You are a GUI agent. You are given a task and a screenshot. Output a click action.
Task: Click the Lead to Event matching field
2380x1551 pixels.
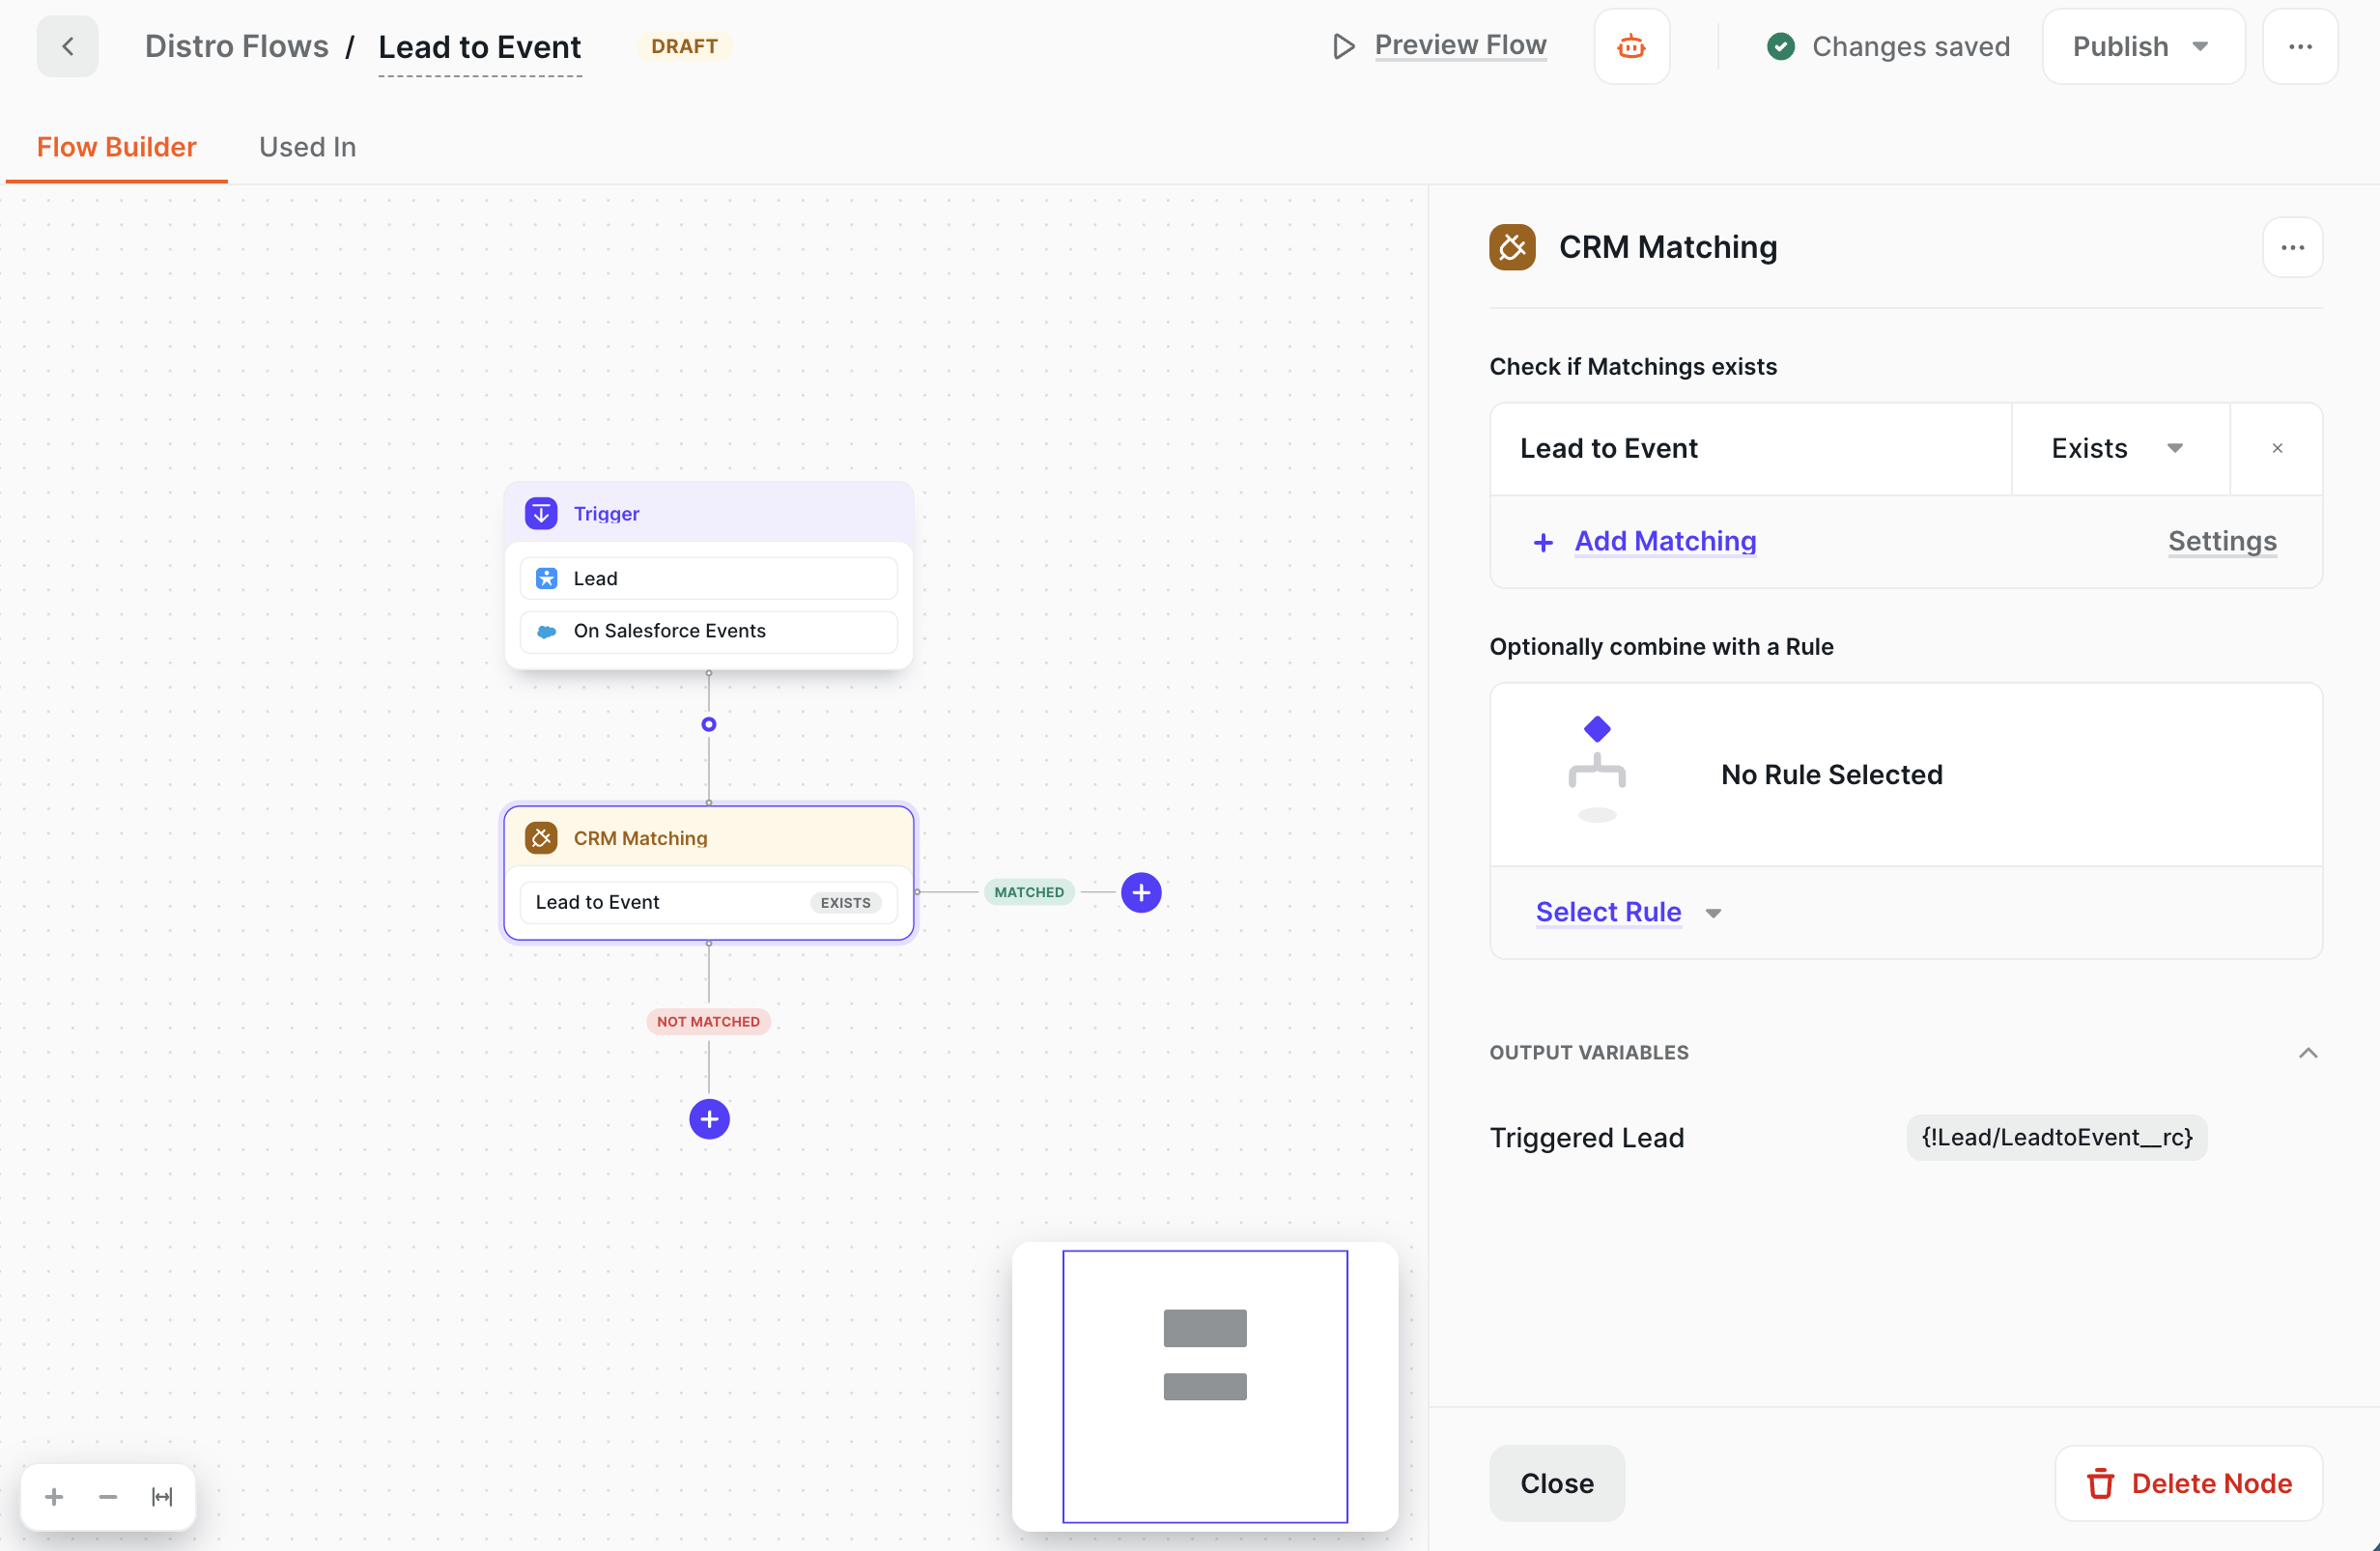click(1750, 448)
